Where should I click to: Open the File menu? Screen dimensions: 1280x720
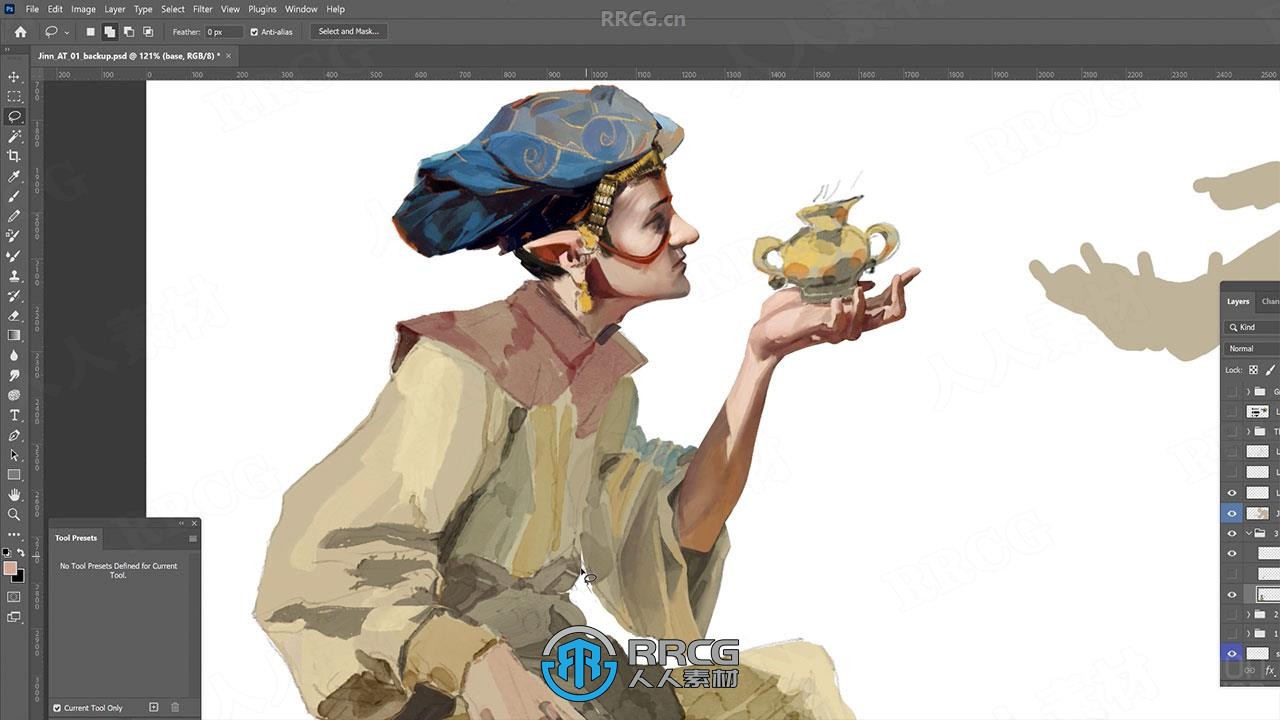click(32, 9)
